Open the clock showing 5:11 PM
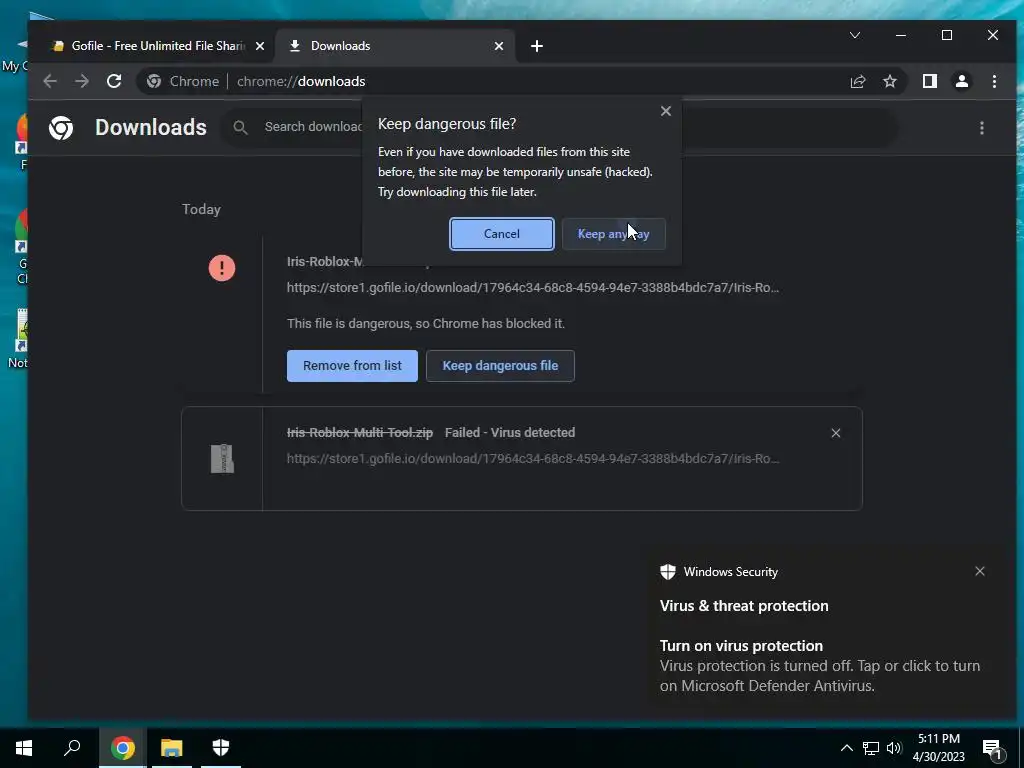Image resolution: width=1024 pixels, height=768 pixels. pos(938,748)
